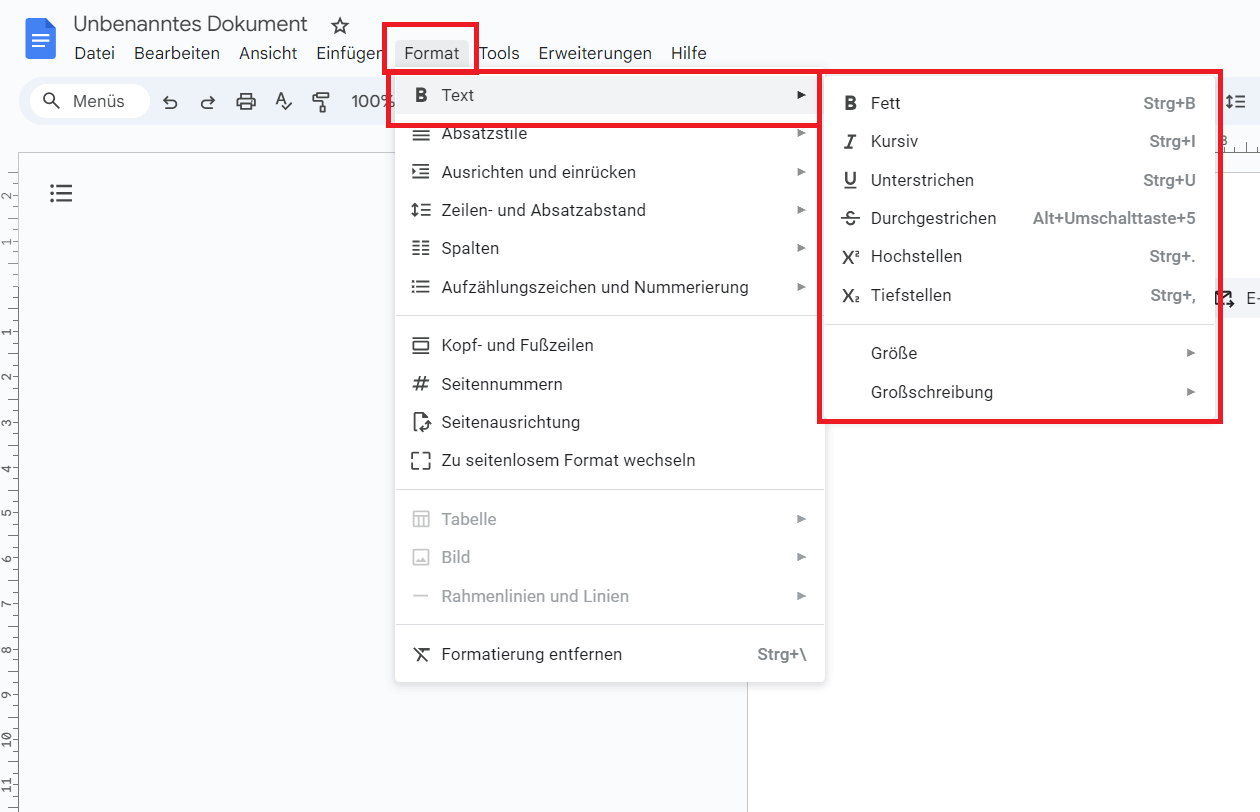Image resolution: width=1260 pixels, height=812 pixels.
Task: Open the Erweiterungen menu
Action: (x=595, y=53)
